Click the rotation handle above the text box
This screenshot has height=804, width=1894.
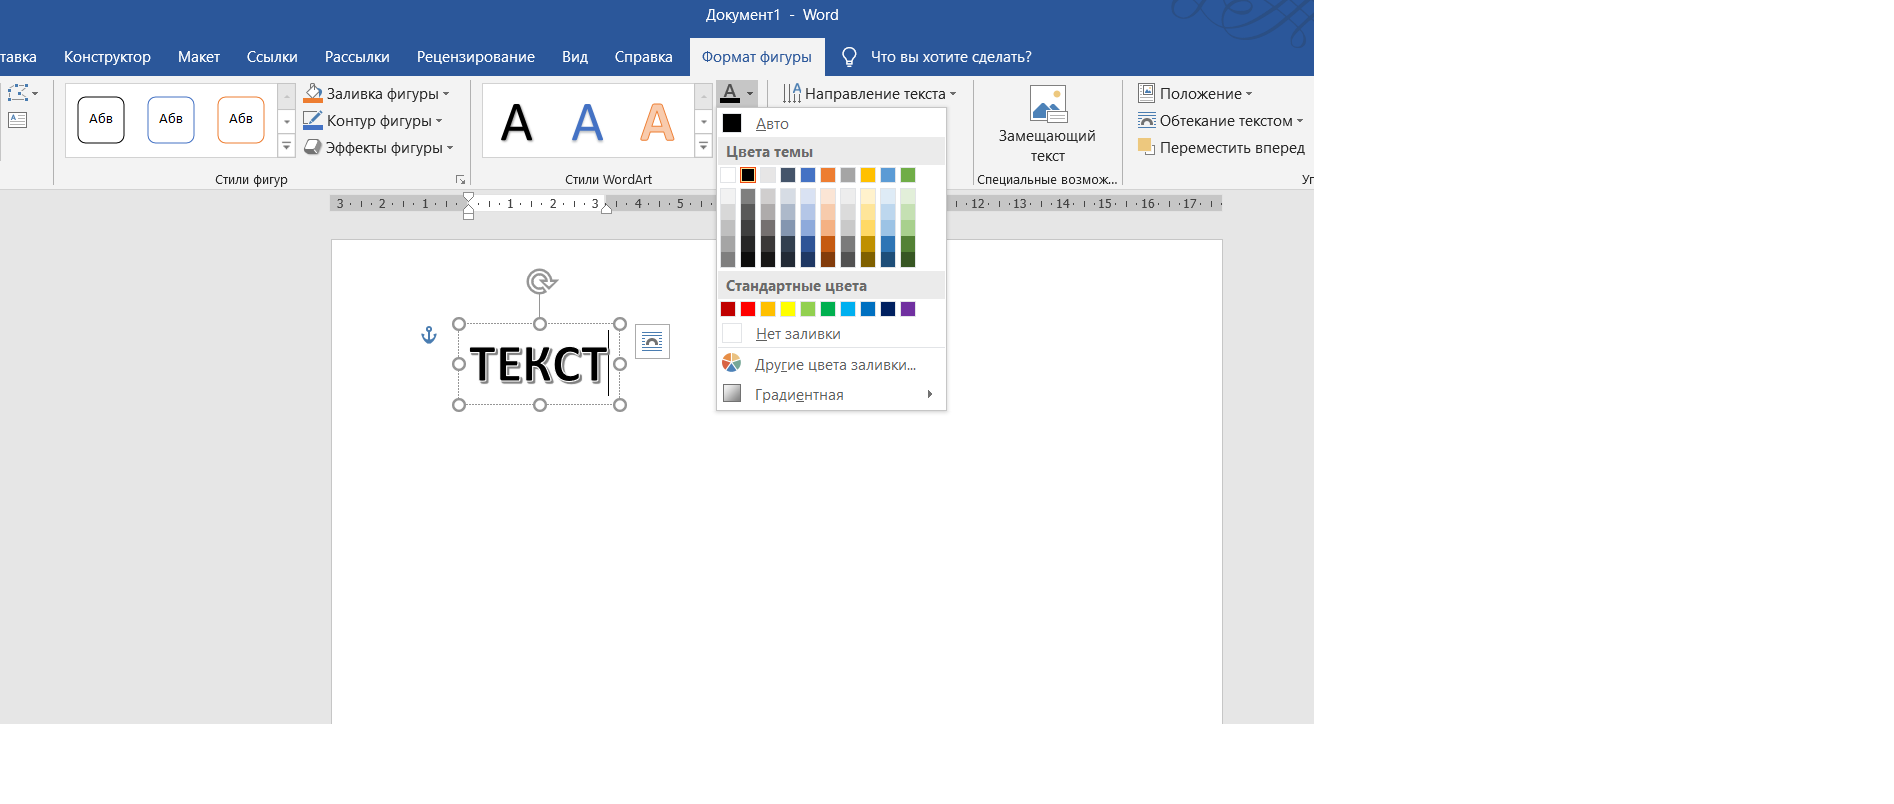pyautogui.click(x=541, y=281)
